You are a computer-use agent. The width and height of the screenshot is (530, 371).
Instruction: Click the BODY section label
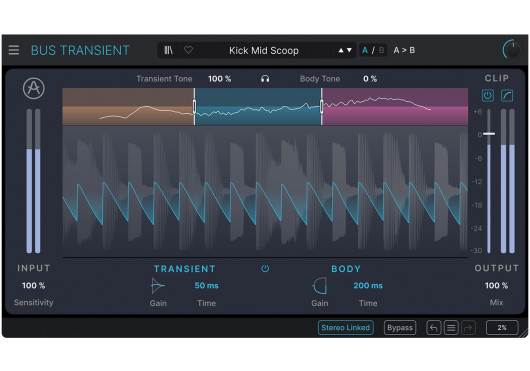pos(346,269)
